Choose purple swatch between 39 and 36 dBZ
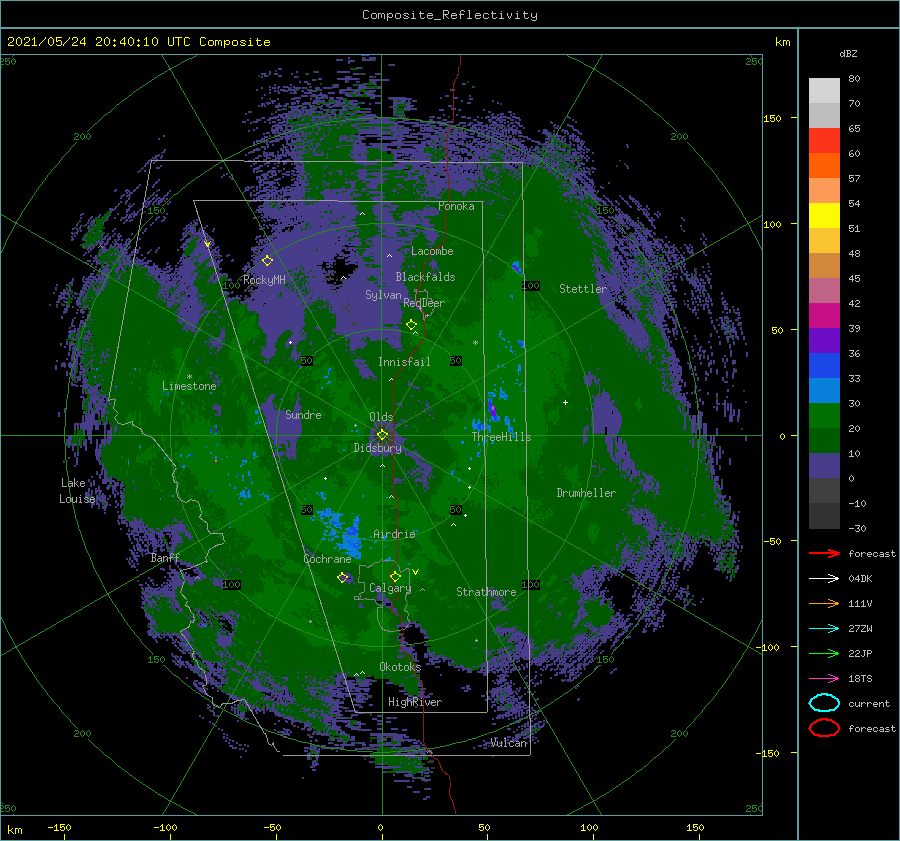This screenshot has height=841, width=900. (824, 341)
